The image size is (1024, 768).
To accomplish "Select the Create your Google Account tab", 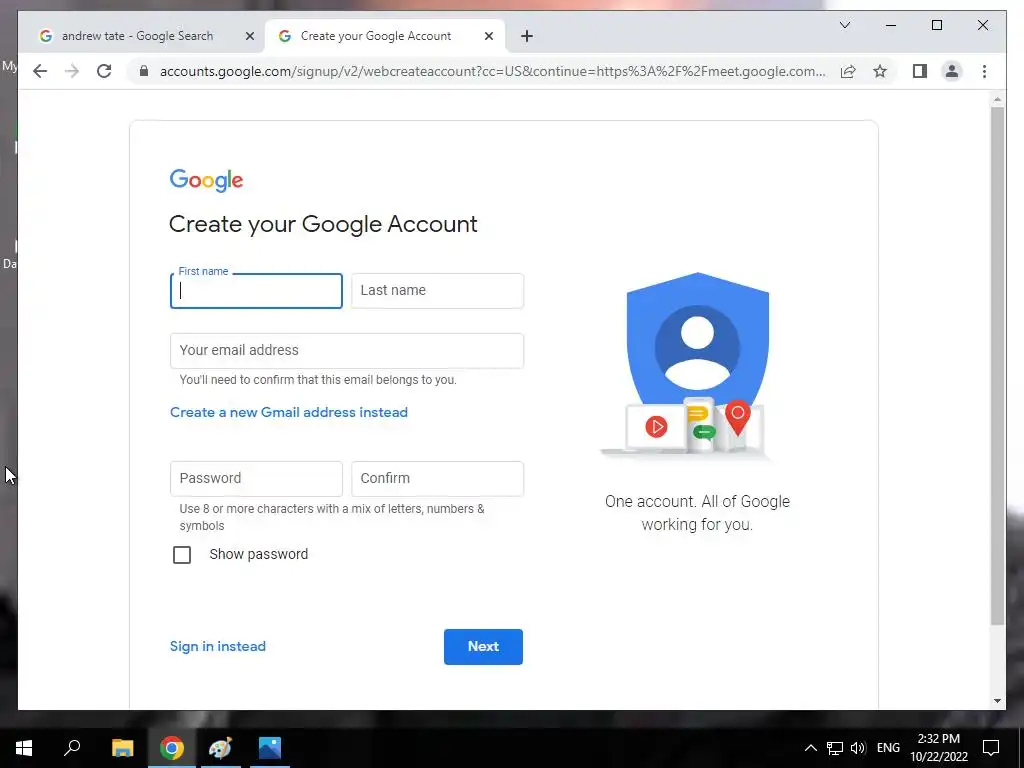I will (376, 37).
